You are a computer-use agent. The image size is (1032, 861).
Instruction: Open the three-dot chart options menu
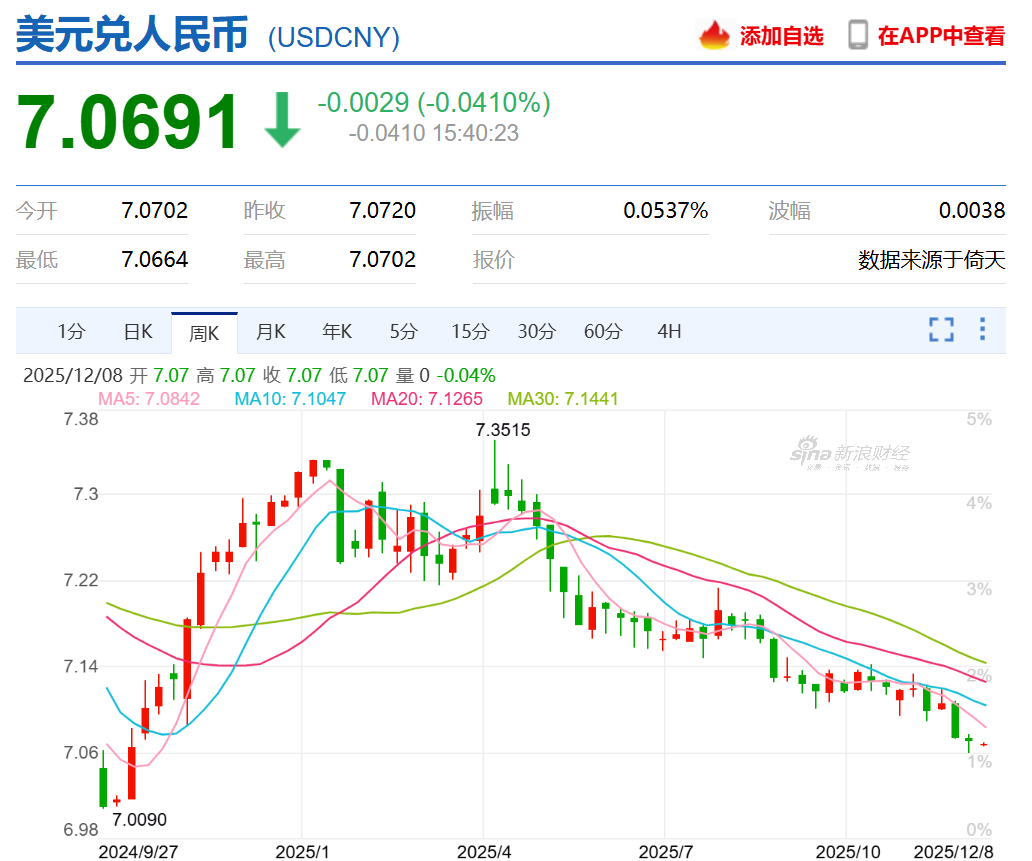[x=982, y=330]
